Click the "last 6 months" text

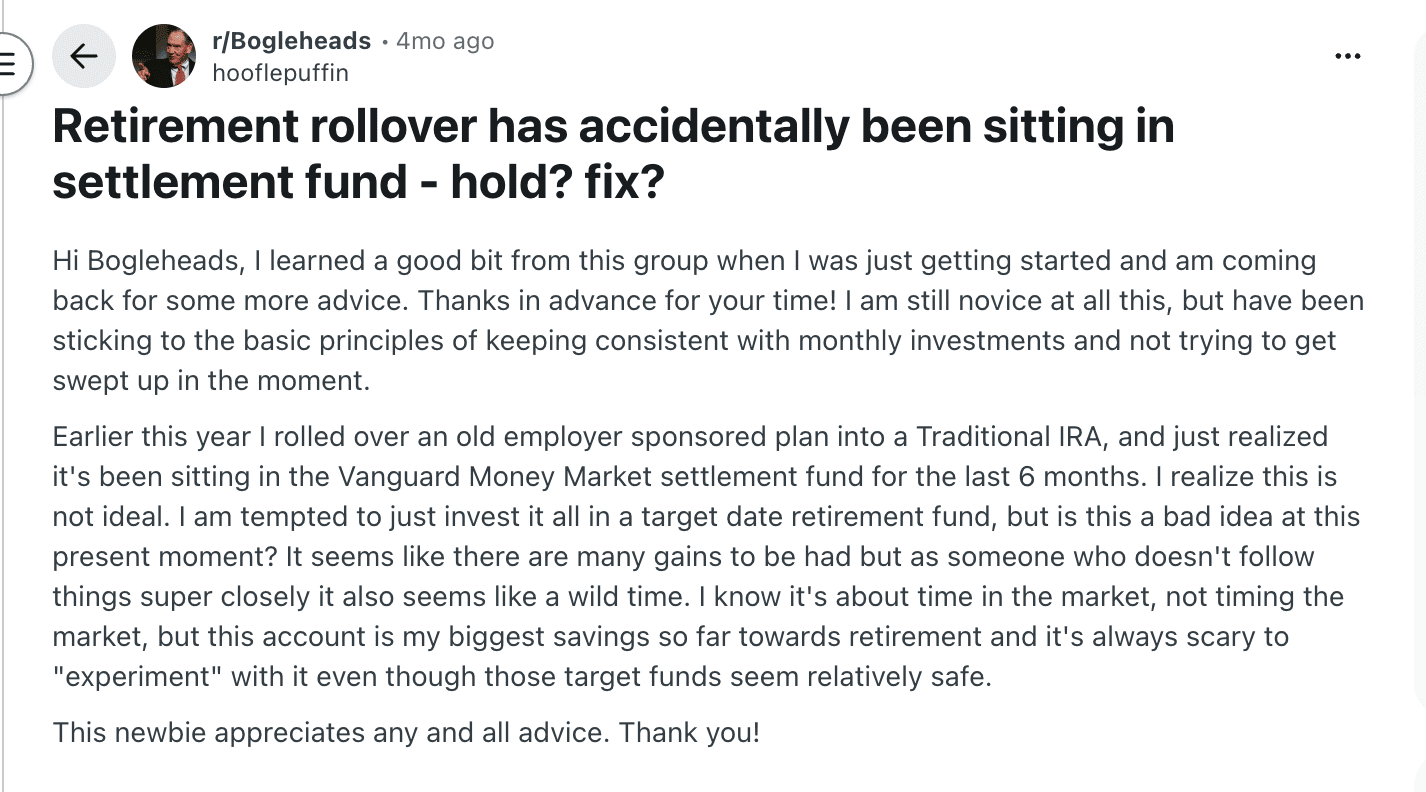(1008, 477)
